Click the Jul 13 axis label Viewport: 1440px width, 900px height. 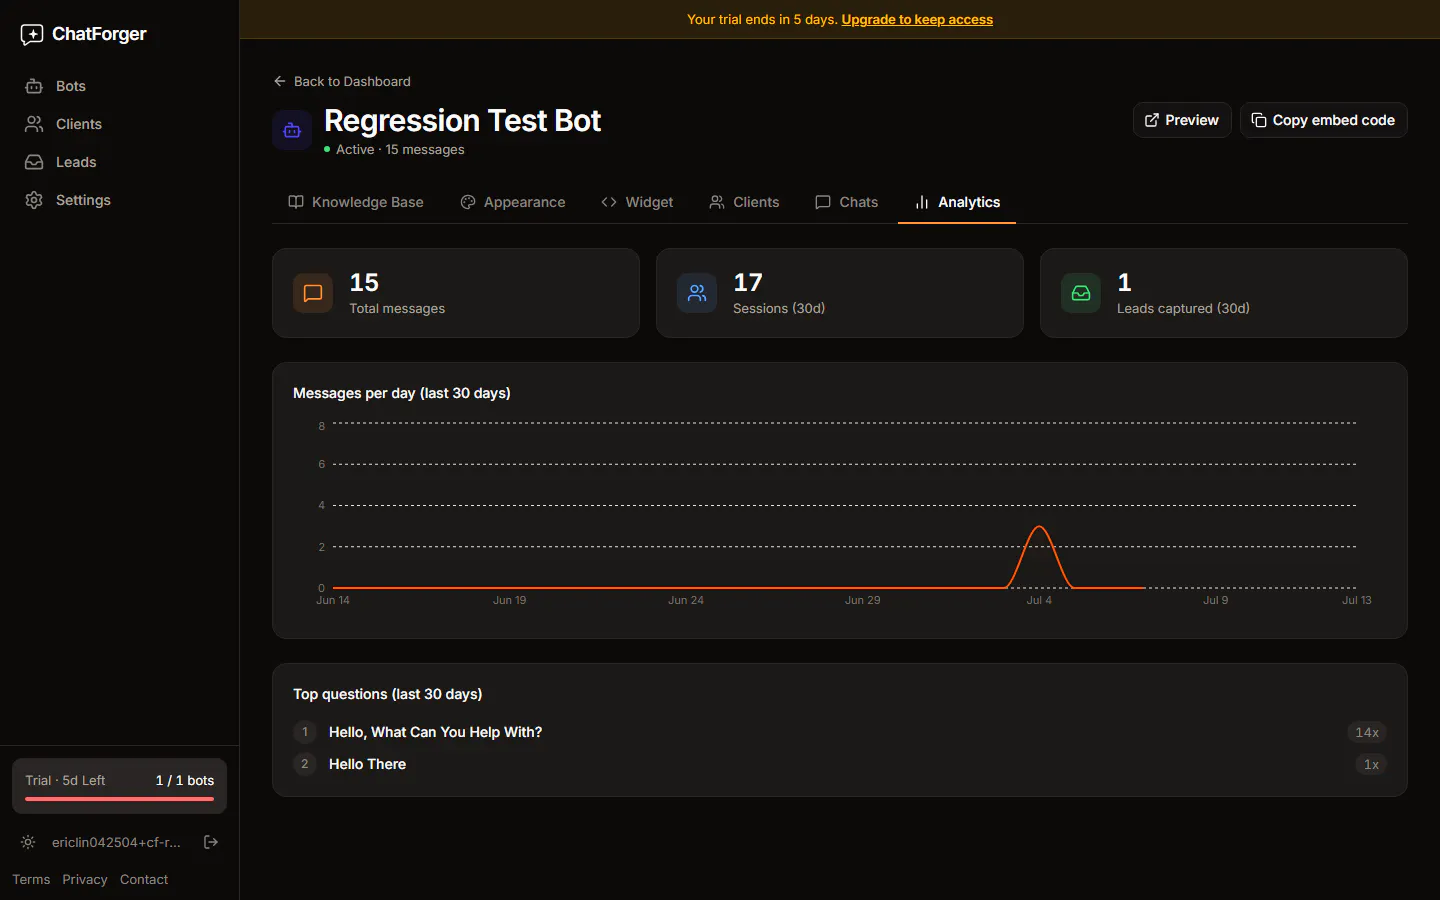1357,600
